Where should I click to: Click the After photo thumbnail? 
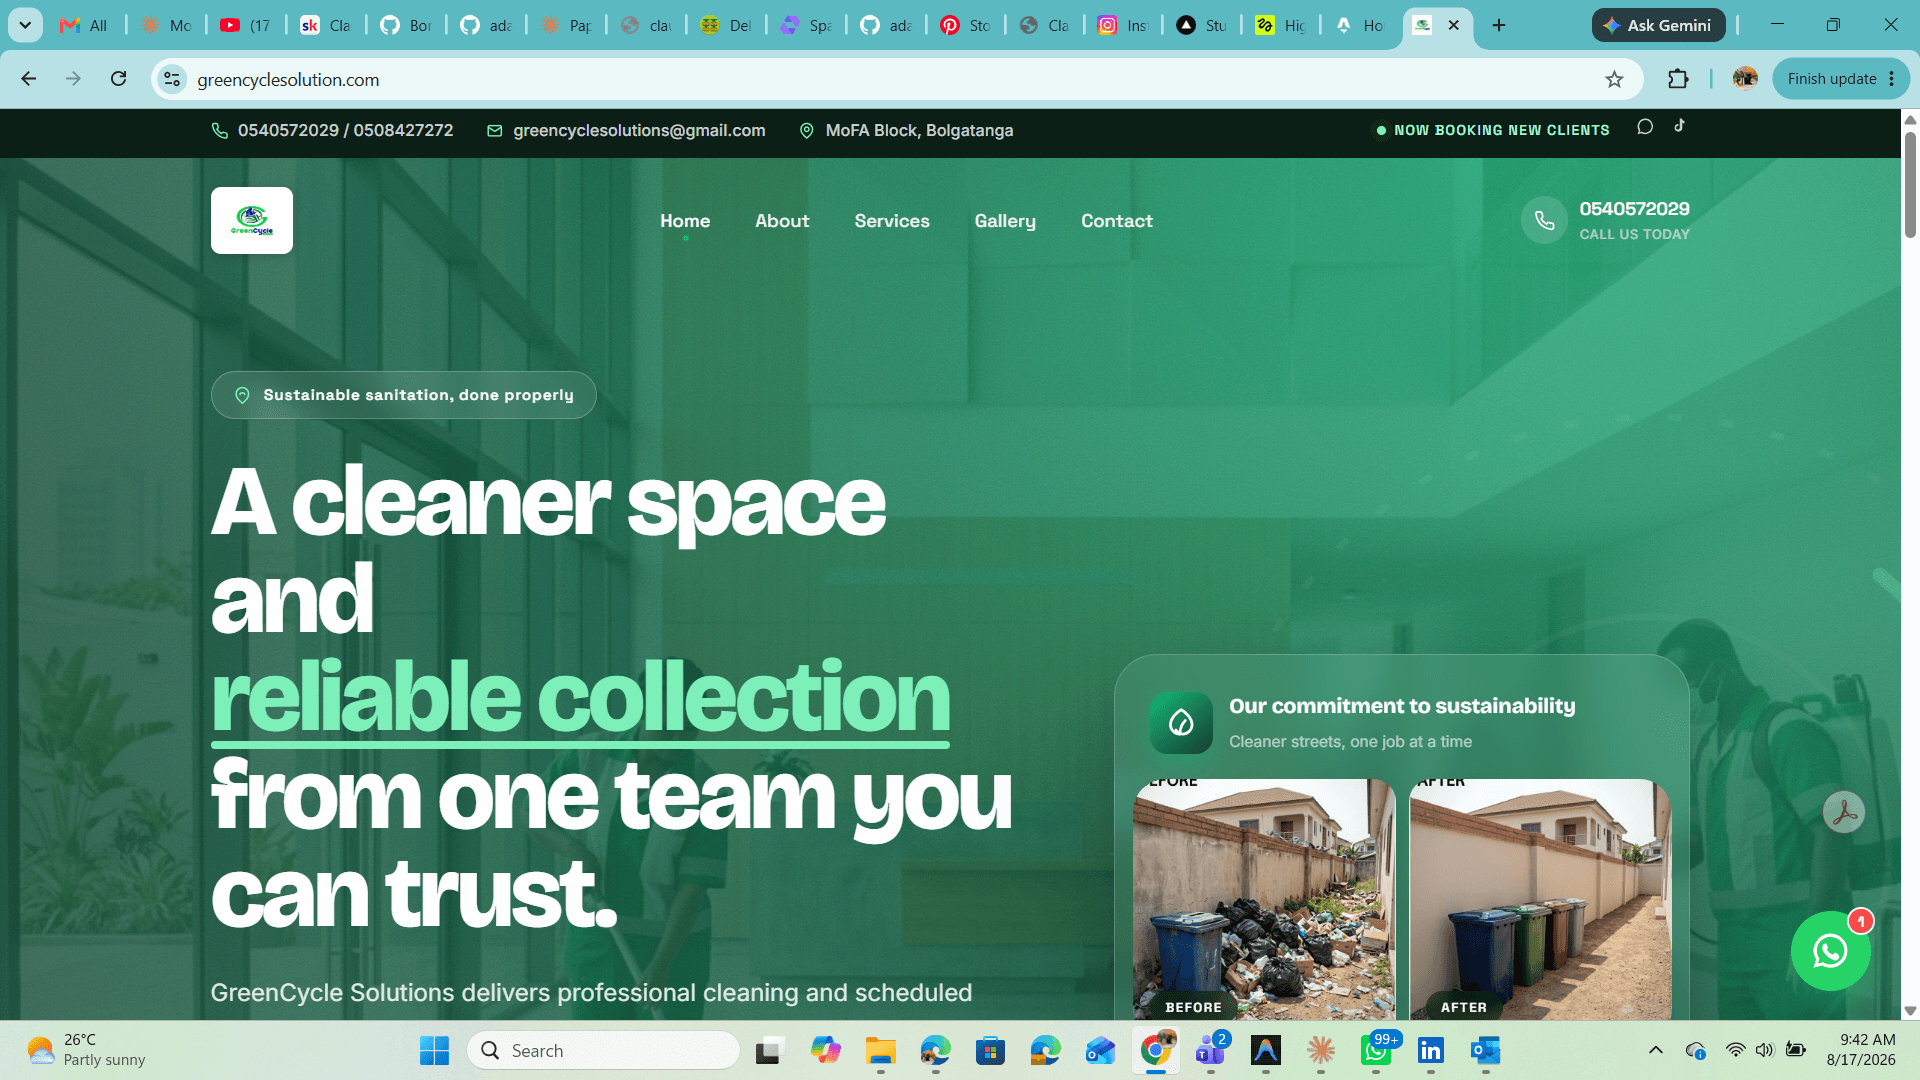1540,899
